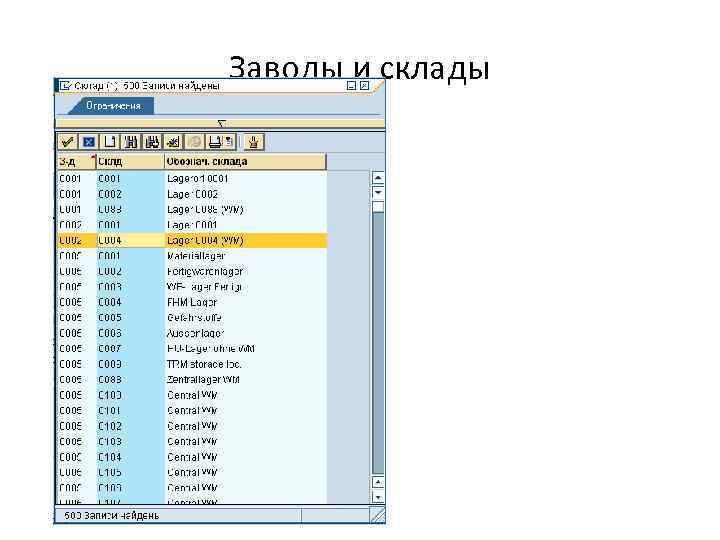Screen dimensions: 720x540
Task: Add entry to personal list with the star icon
Action: pos(173,142)
